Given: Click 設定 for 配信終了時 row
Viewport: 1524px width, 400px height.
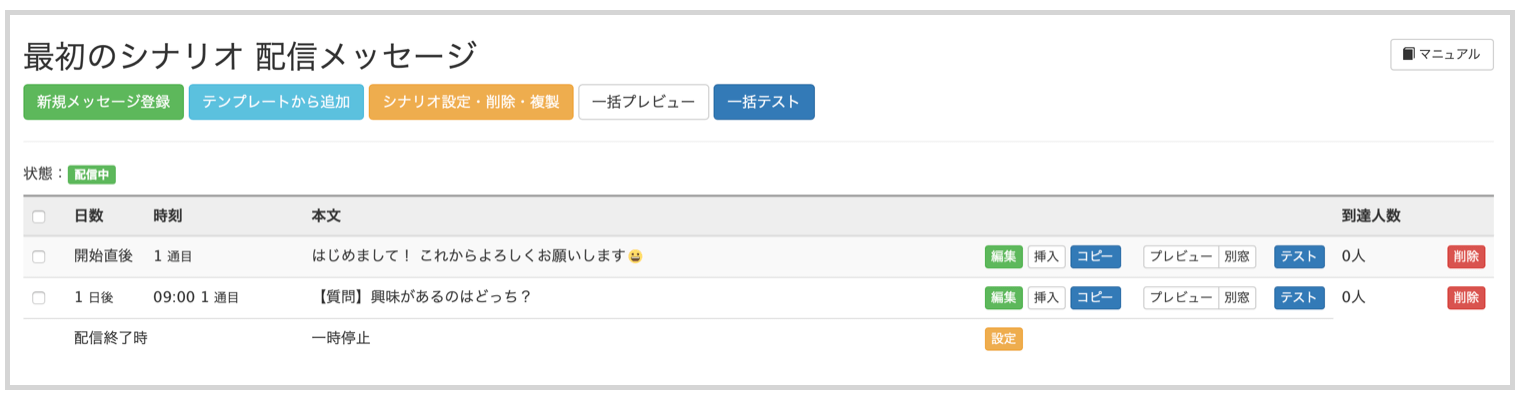Looking at the screenshot, I should (1003, 339).
